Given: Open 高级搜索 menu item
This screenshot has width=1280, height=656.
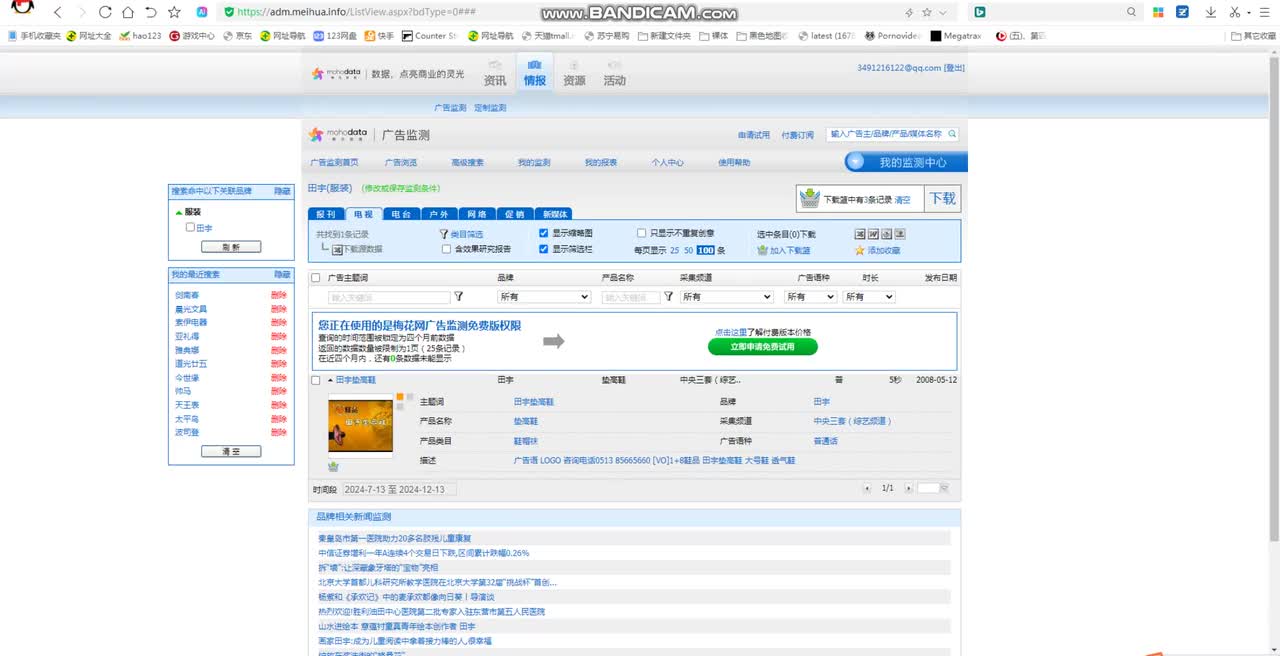Looking at the screenshot, I should pyautogui.click(x=467, y=162).
